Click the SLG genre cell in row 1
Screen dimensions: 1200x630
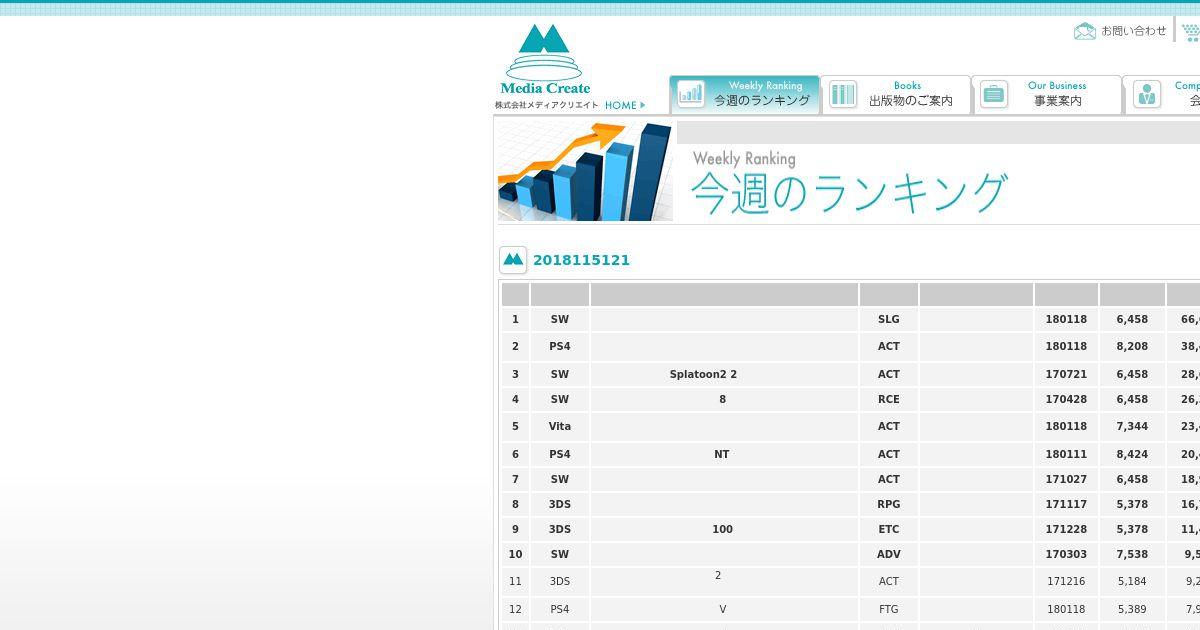(889, 319)
